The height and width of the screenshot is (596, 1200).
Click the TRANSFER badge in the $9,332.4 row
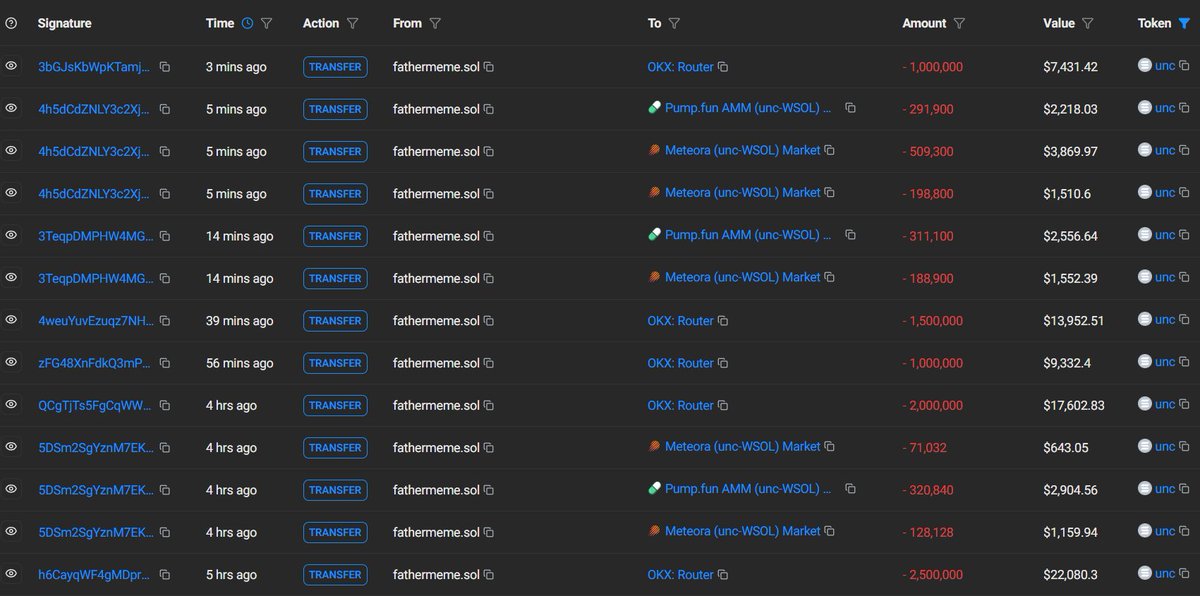click(x=335, y=363)
